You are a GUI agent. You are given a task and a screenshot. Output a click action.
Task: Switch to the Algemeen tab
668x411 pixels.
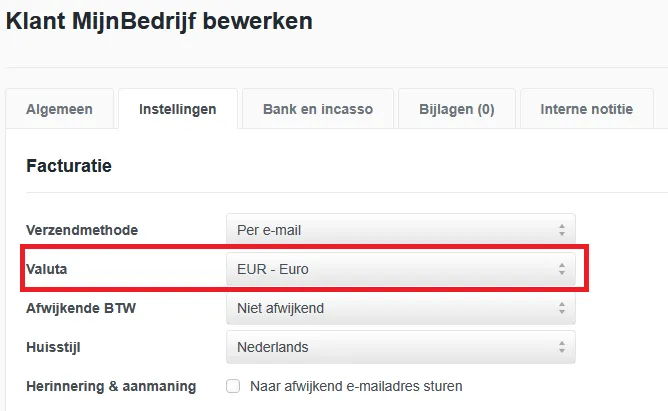(x=59, y=109)
